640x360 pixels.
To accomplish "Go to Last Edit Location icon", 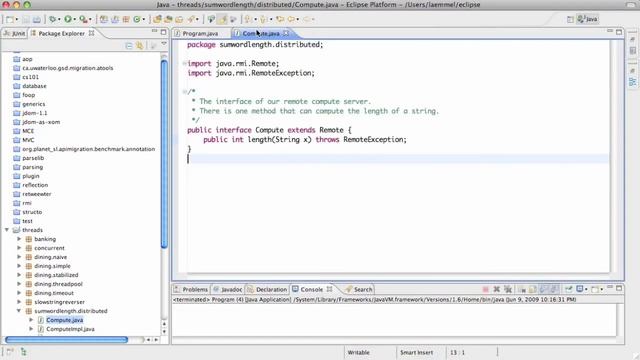I will pos(280,19).
